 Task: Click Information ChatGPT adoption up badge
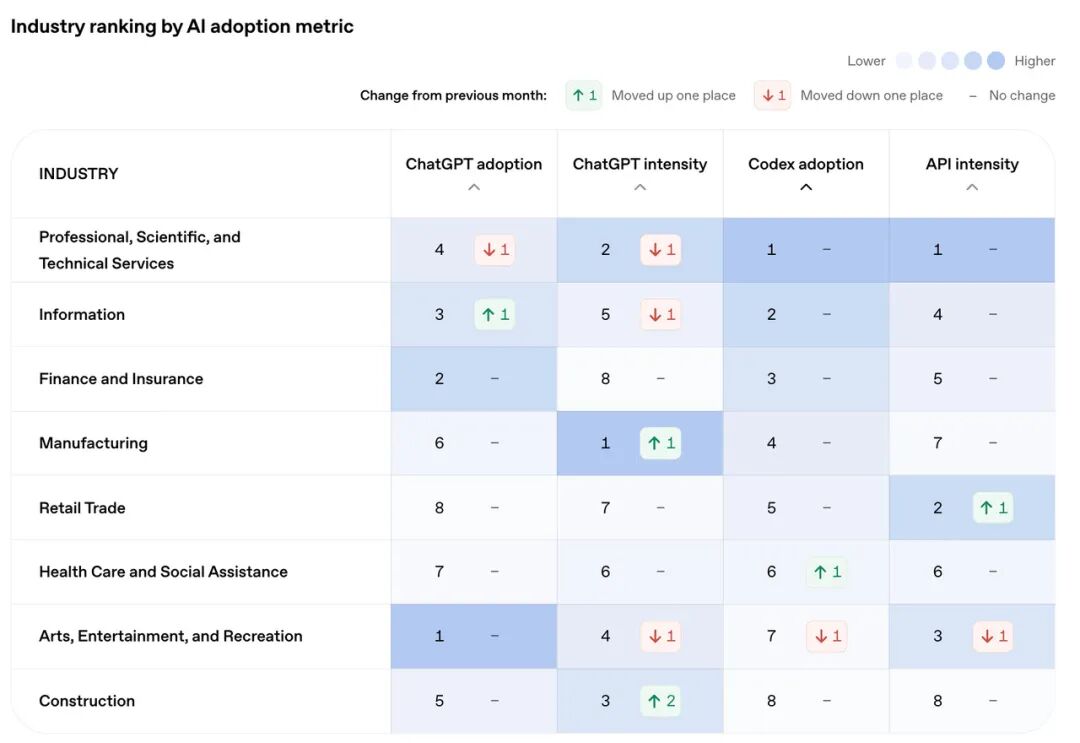495,315
